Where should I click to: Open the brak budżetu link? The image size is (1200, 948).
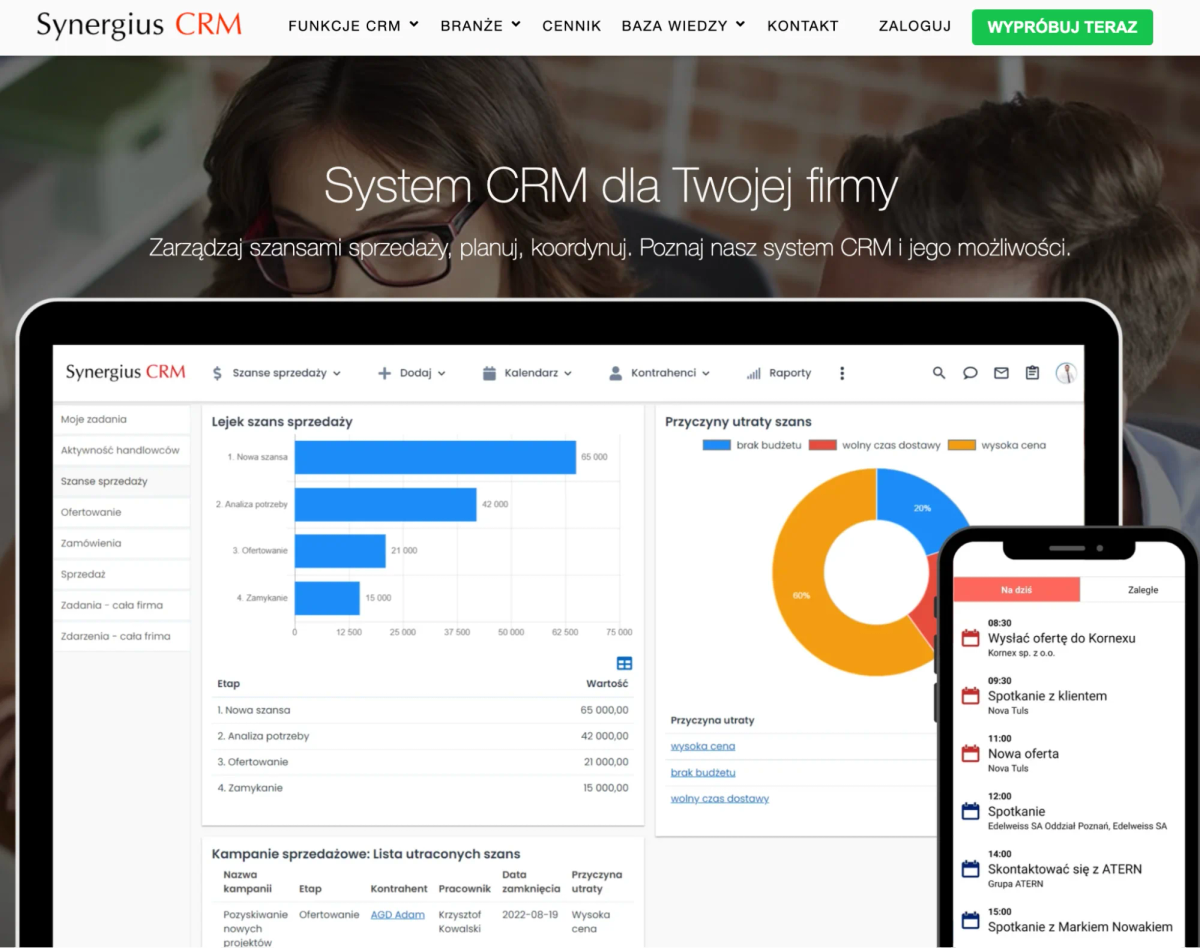tap(703, 772)
